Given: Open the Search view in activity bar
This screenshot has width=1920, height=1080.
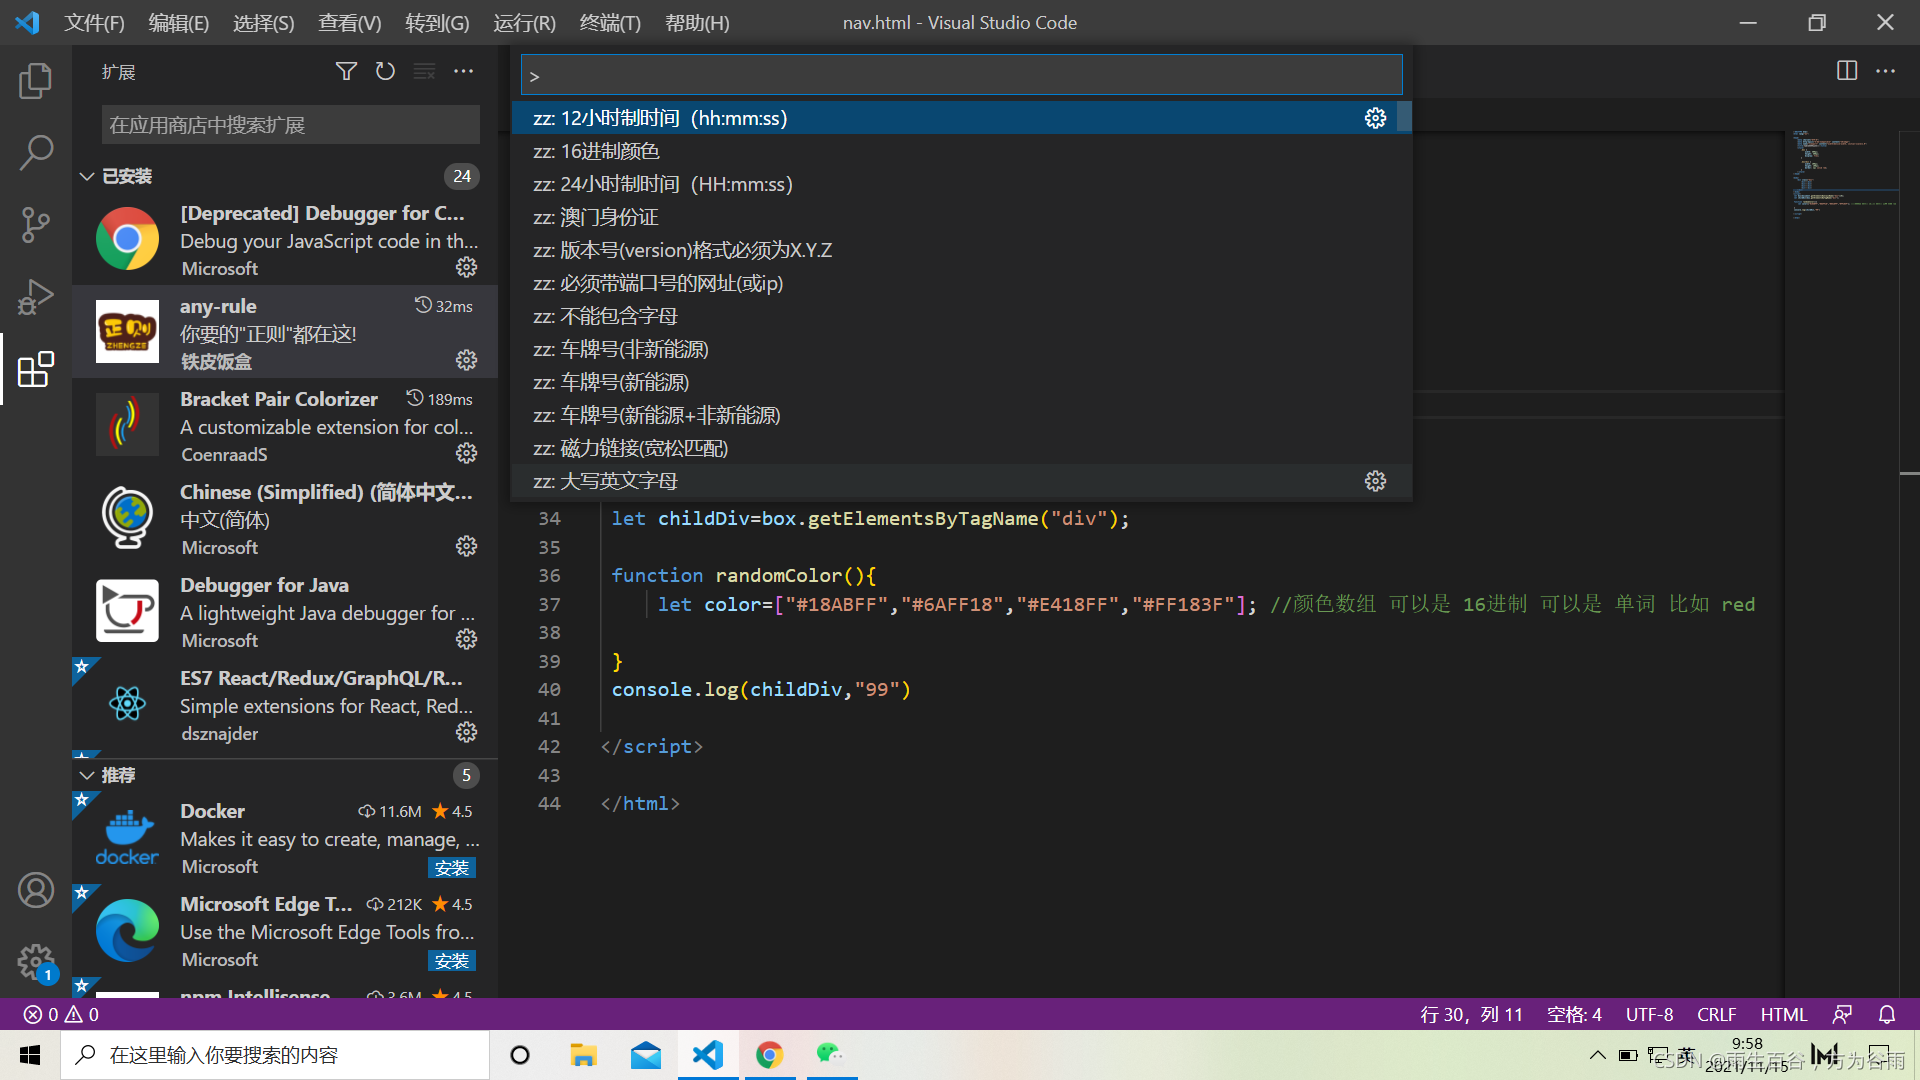Looking at the screenshot, I should [36, 153].
